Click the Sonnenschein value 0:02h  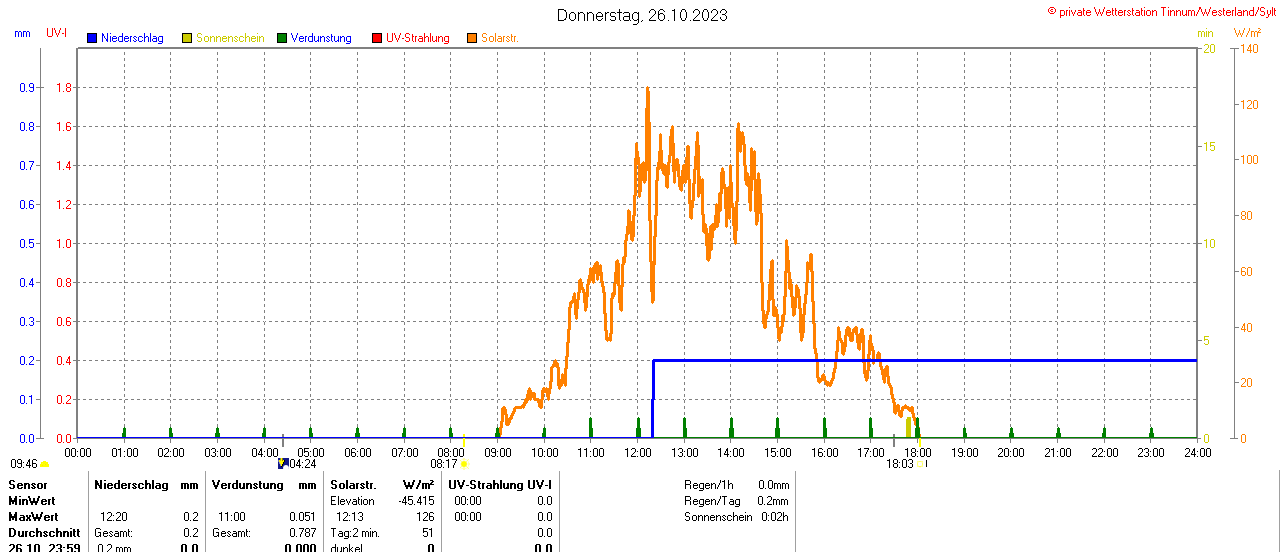click(775, 517)
